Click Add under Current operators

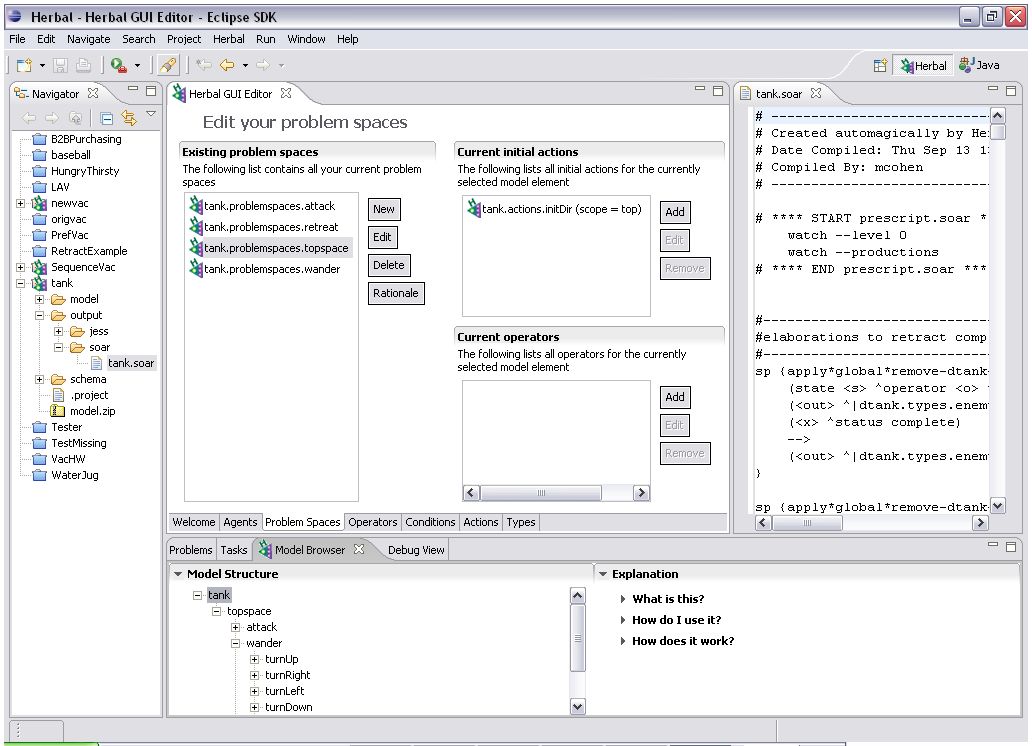click(x=675, y=397)
